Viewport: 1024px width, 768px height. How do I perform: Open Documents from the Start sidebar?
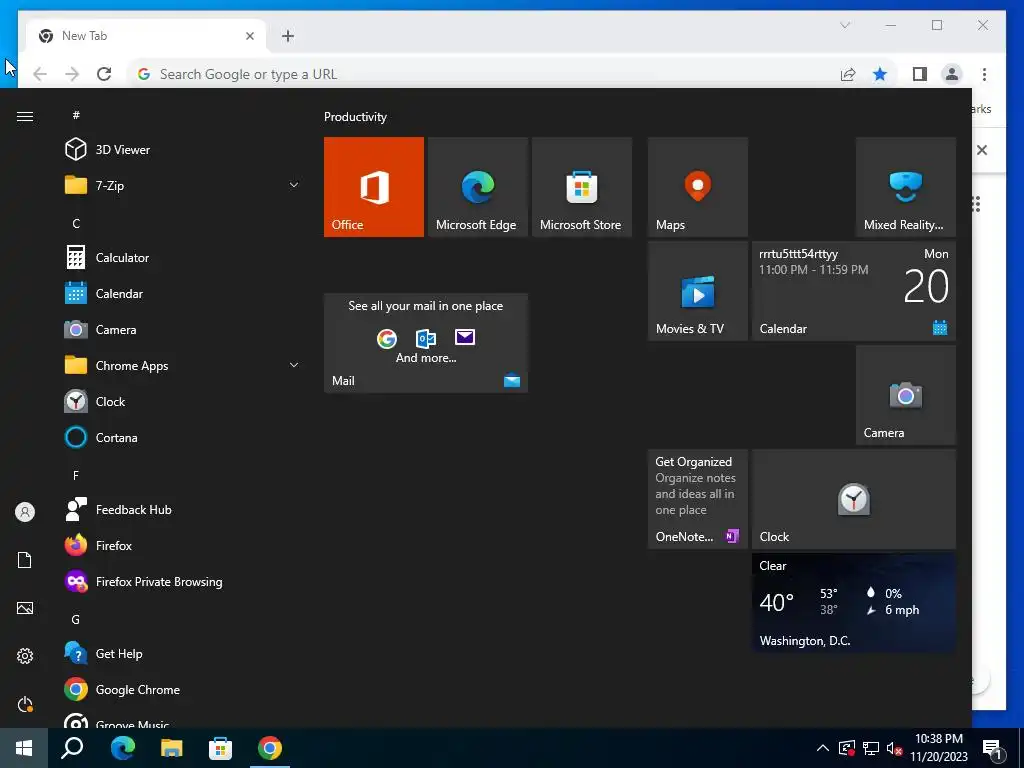25,560
